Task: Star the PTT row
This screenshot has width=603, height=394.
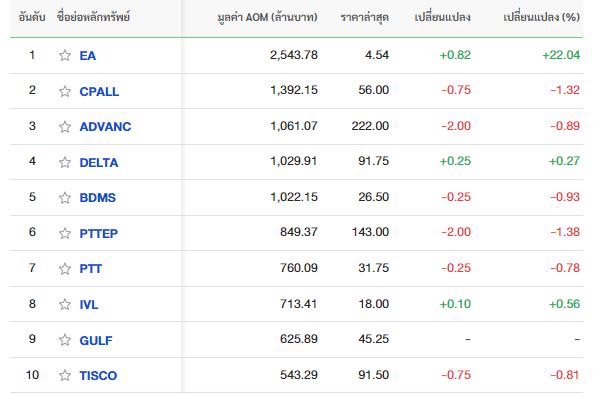Action: pos(65,268)
